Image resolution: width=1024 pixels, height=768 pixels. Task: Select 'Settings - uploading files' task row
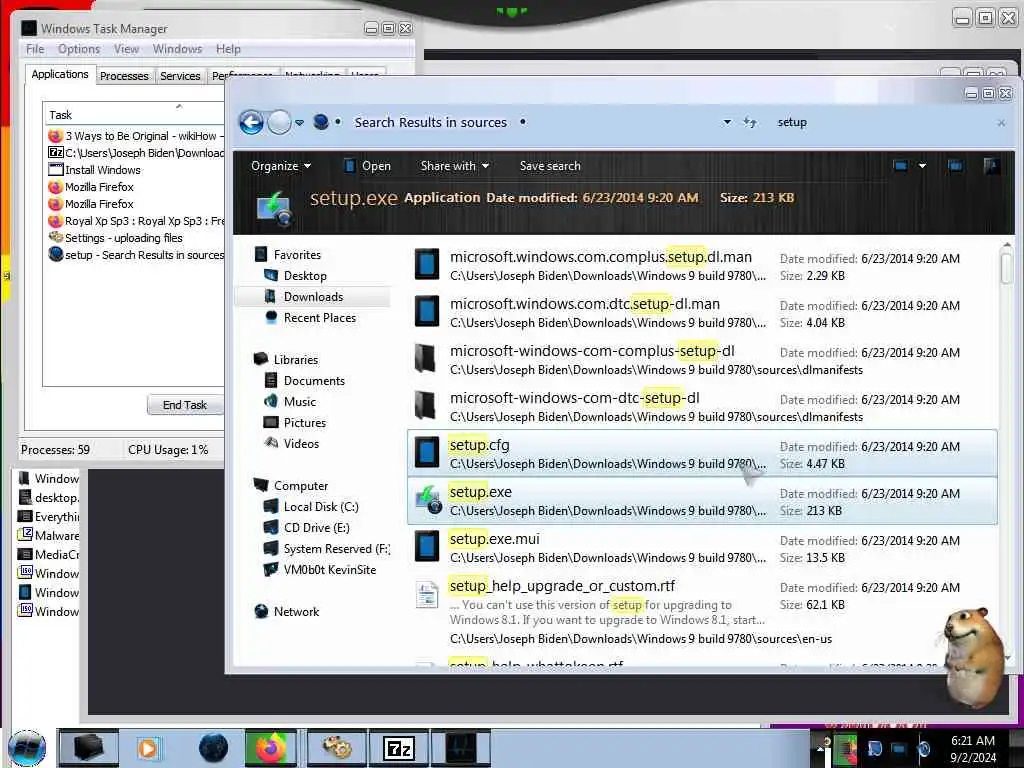pyautogui.click(x=136, y=238)
